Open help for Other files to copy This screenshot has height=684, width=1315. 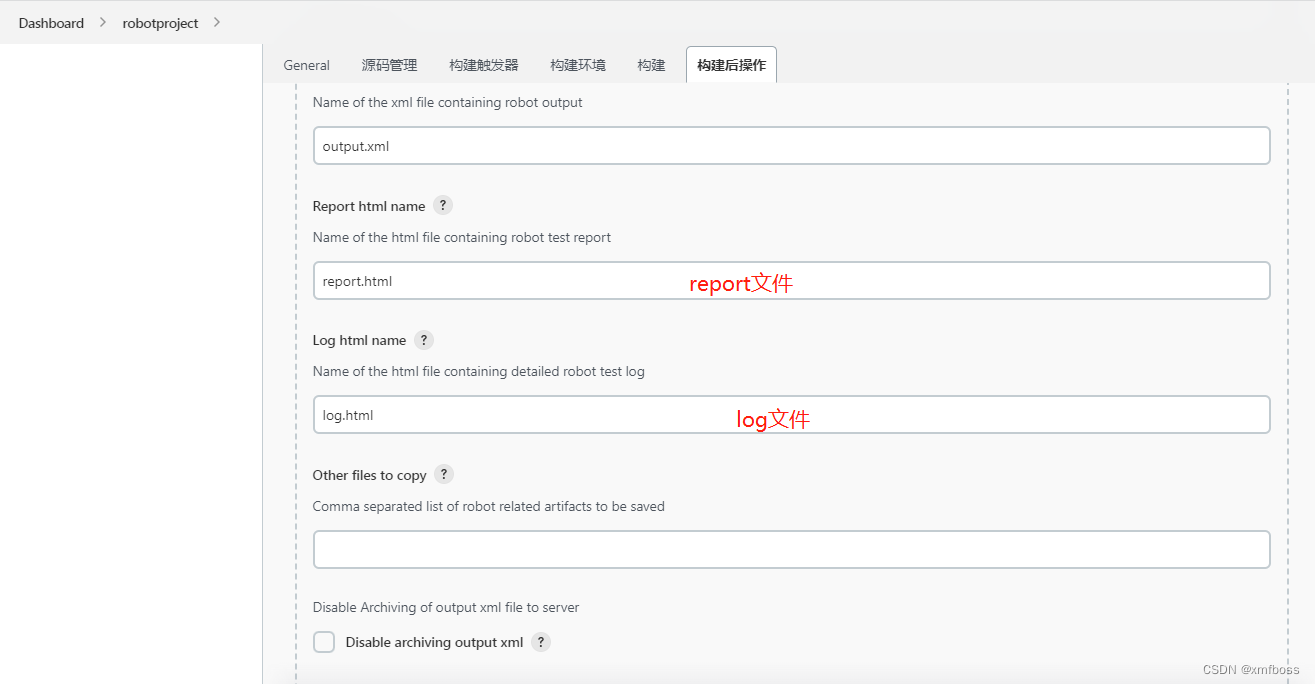445,474
